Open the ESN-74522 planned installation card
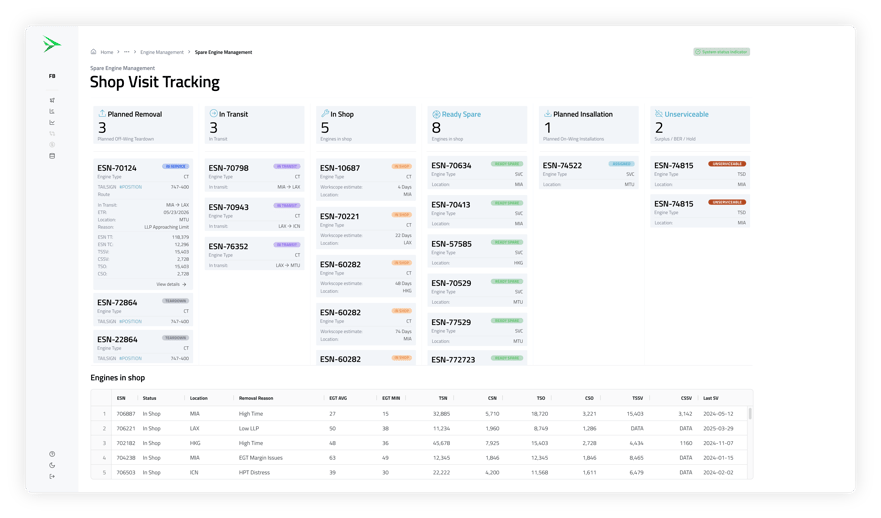The image size is (881, 518). tap(588, 173)
